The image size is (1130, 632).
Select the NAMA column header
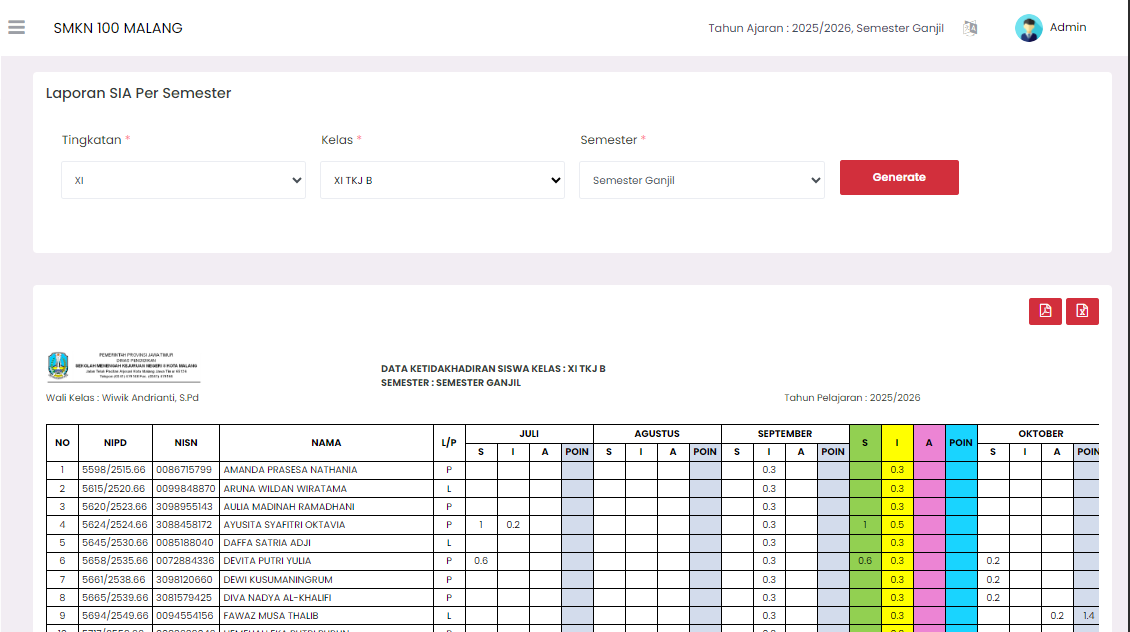(x=326, y=443)
